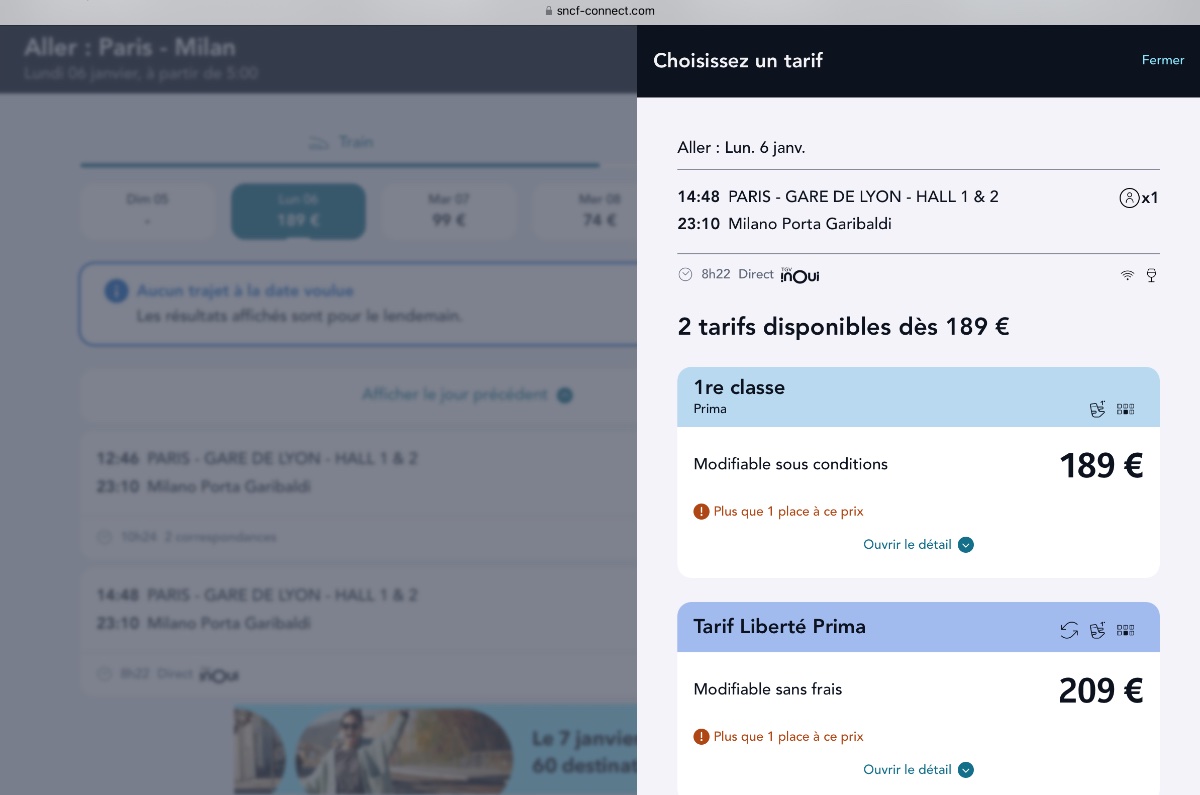Click the warning icon under the 189 € fare
The image size is (1200, 795).
701,512
